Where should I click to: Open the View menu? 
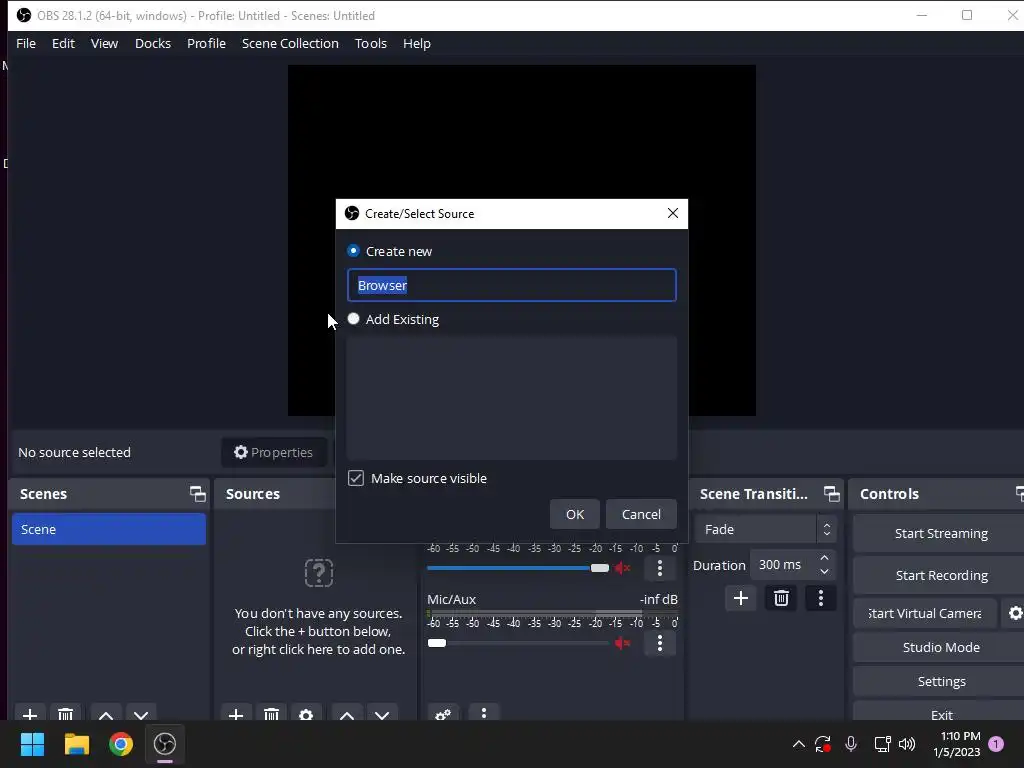pyautogui.click(x=104, y=43)
